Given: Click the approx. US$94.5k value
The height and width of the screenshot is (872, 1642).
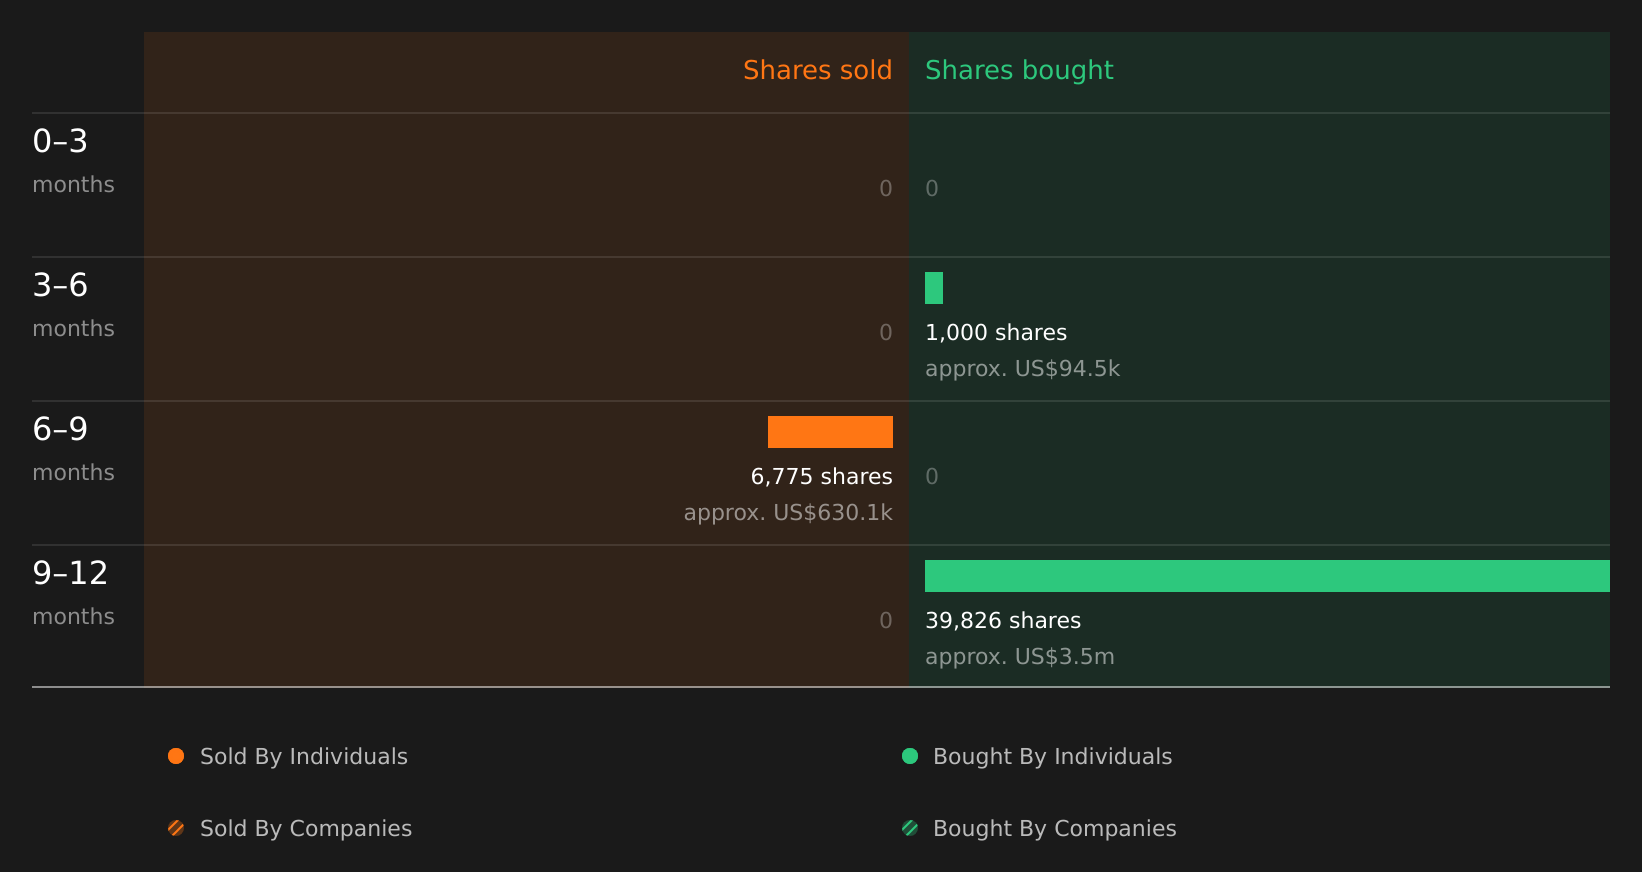Looking at the screenshot, I should 1022,369.
